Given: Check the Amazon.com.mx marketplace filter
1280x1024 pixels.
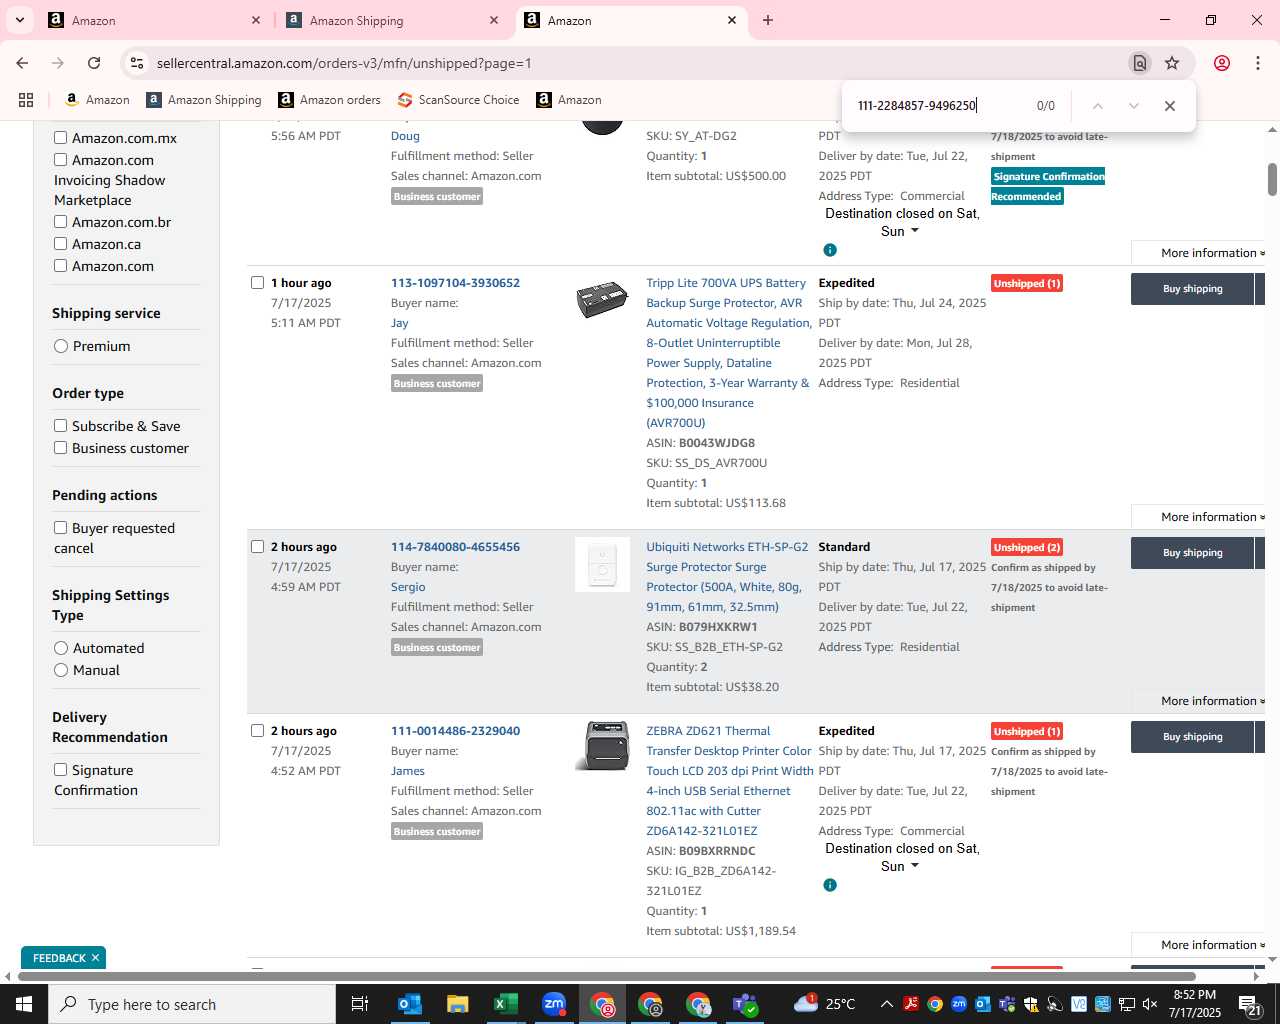Looking at the screenshot, I should [61, 138].
